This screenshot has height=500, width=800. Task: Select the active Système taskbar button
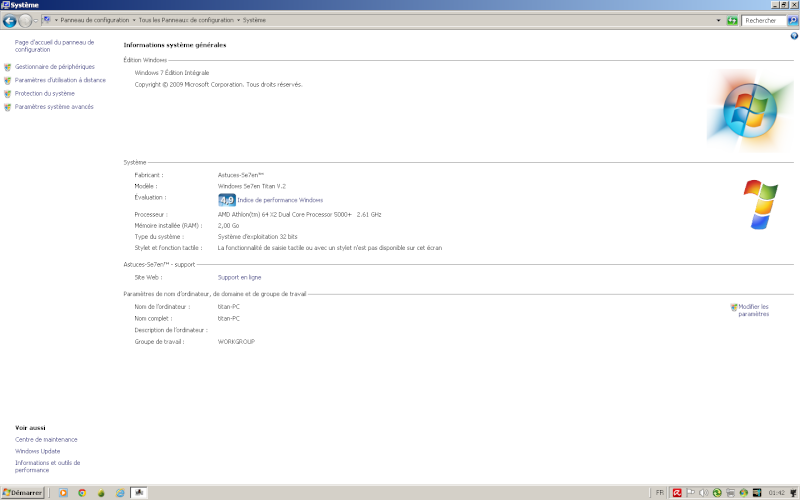pos(139,492)
